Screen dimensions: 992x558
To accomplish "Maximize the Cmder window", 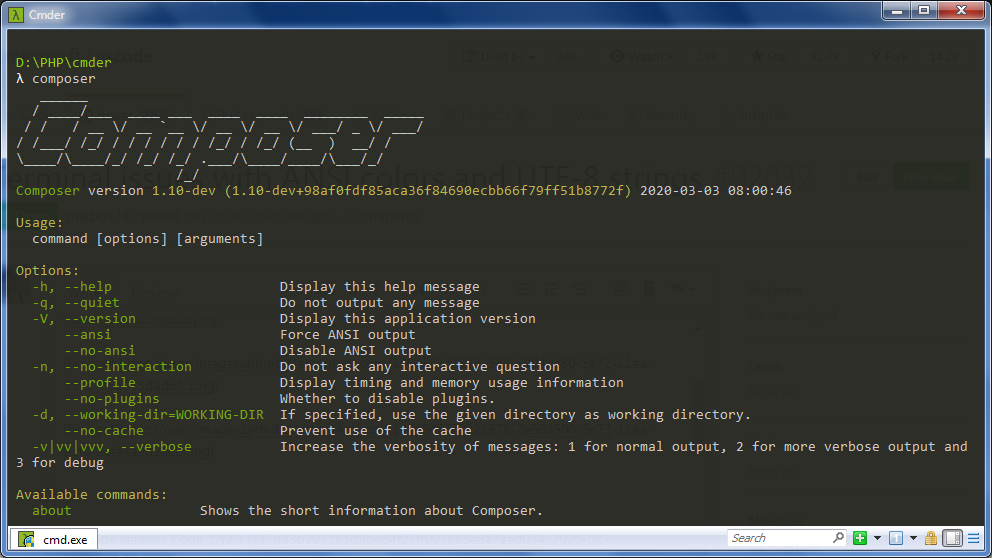I will point(924,11).
